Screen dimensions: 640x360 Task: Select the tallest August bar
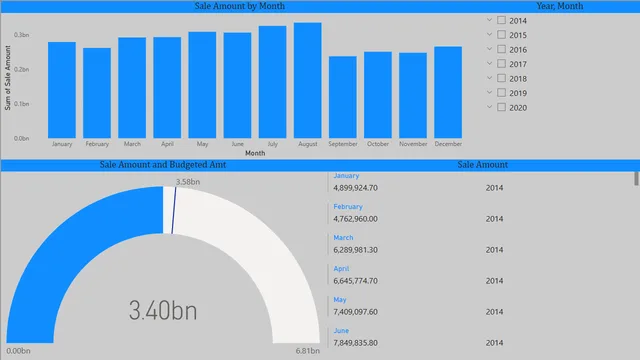tap(307, 80)
